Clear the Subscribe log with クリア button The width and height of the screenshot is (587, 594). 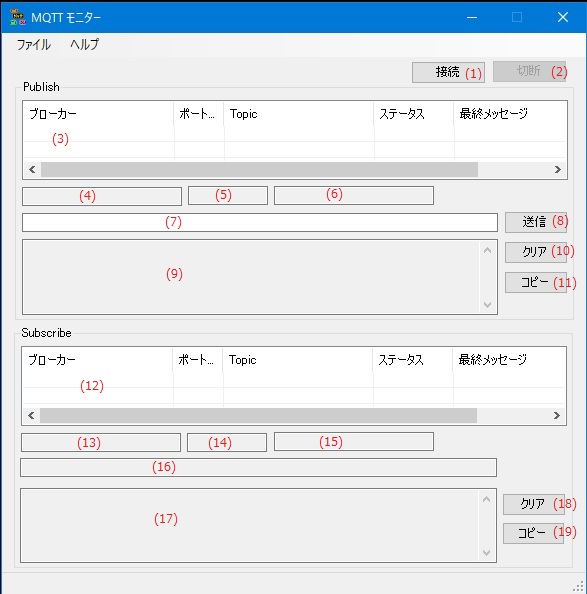click(x=534, y=504)
